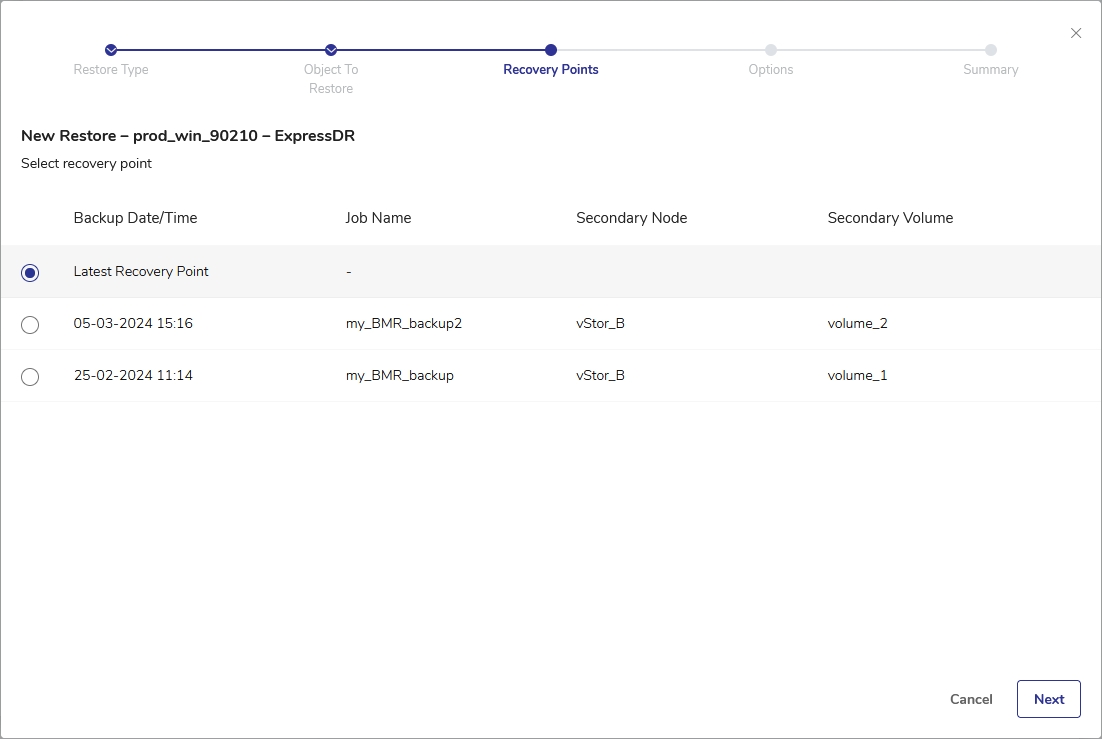Select the Latest Recovery Point radio button
This screenshot has width=1102, height=739.
coord(30,273)
